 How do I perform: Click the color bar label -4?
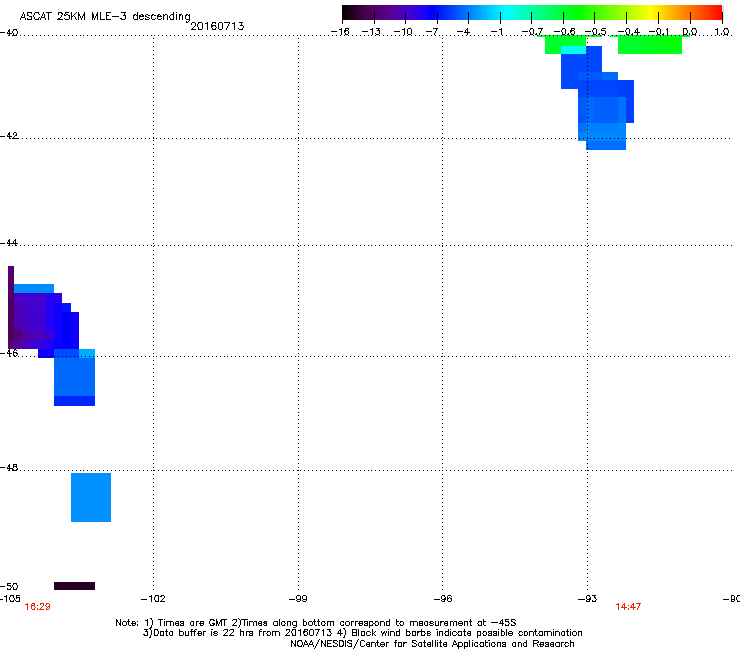(465, 32)
